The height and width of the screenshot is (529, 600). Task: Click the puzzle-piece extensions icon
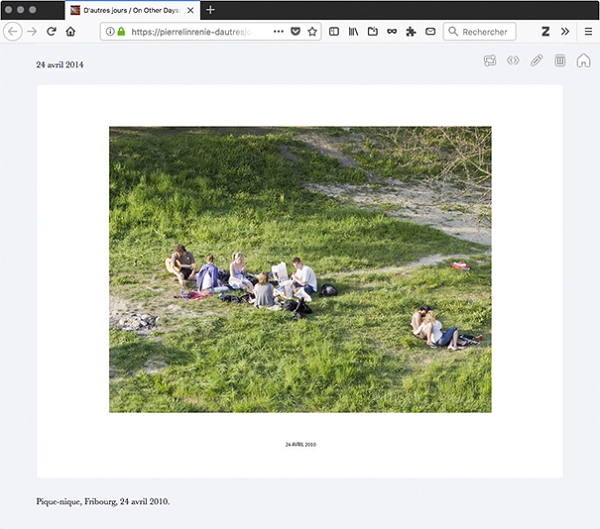[411, 32]
